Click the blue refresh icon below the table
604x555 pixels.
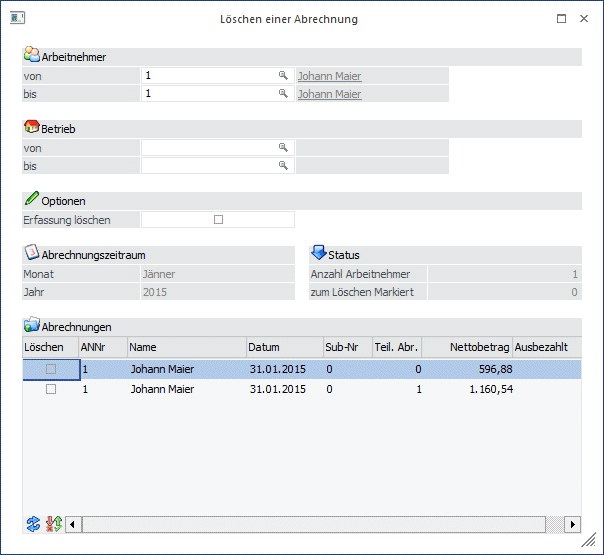(33, 524)
